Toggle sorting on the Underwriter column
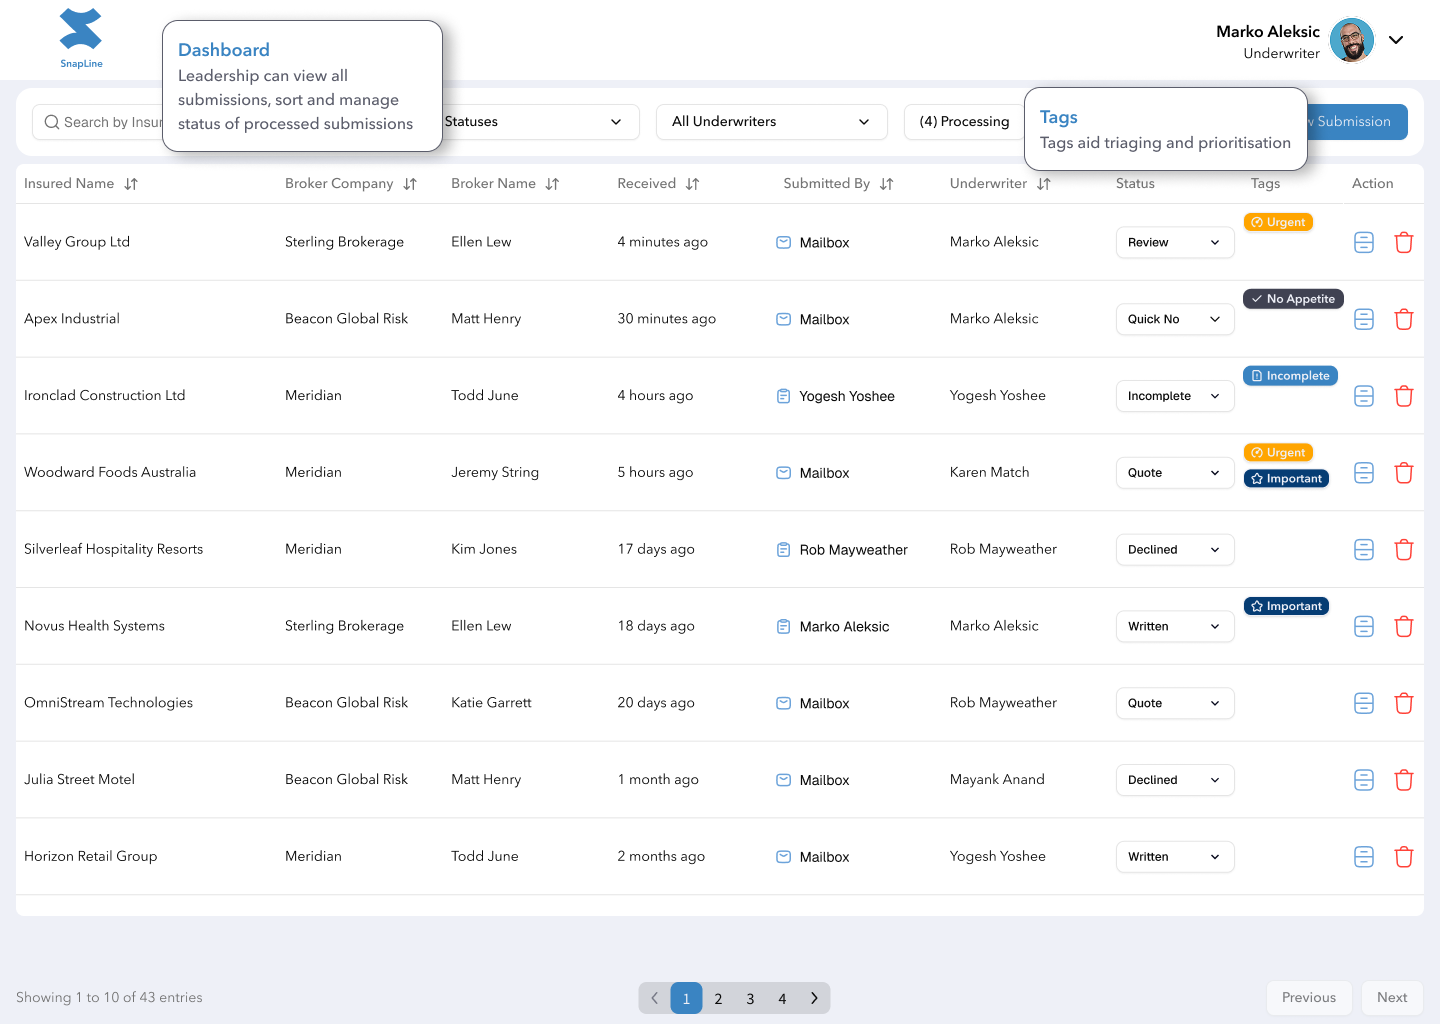The image size is (1440, 1024). [1044, 183]
